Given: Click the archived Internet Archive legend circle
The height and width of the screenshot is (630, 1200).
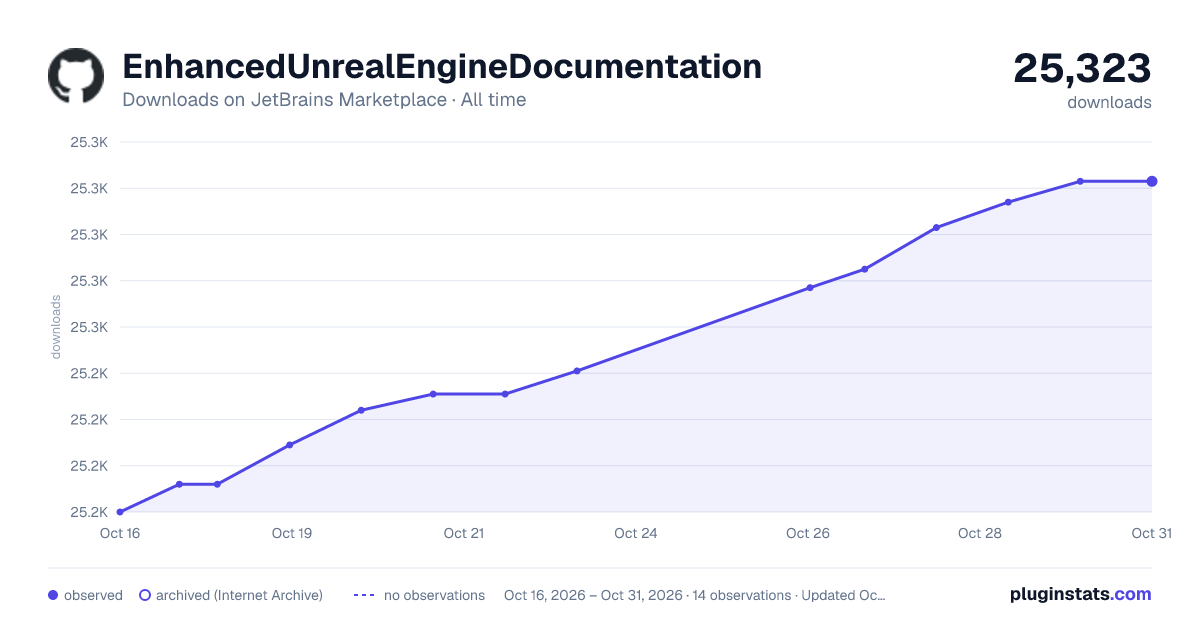Looking at the screenshot, I should pos(145,595).
